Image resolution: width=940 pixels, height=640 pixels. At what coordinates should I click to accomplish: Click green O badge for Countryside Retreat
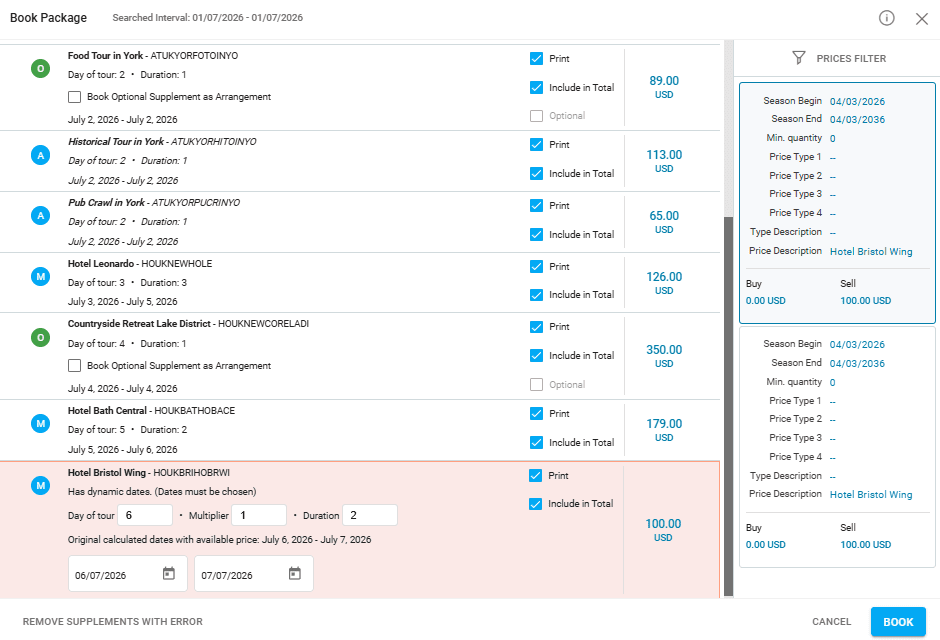41,338
